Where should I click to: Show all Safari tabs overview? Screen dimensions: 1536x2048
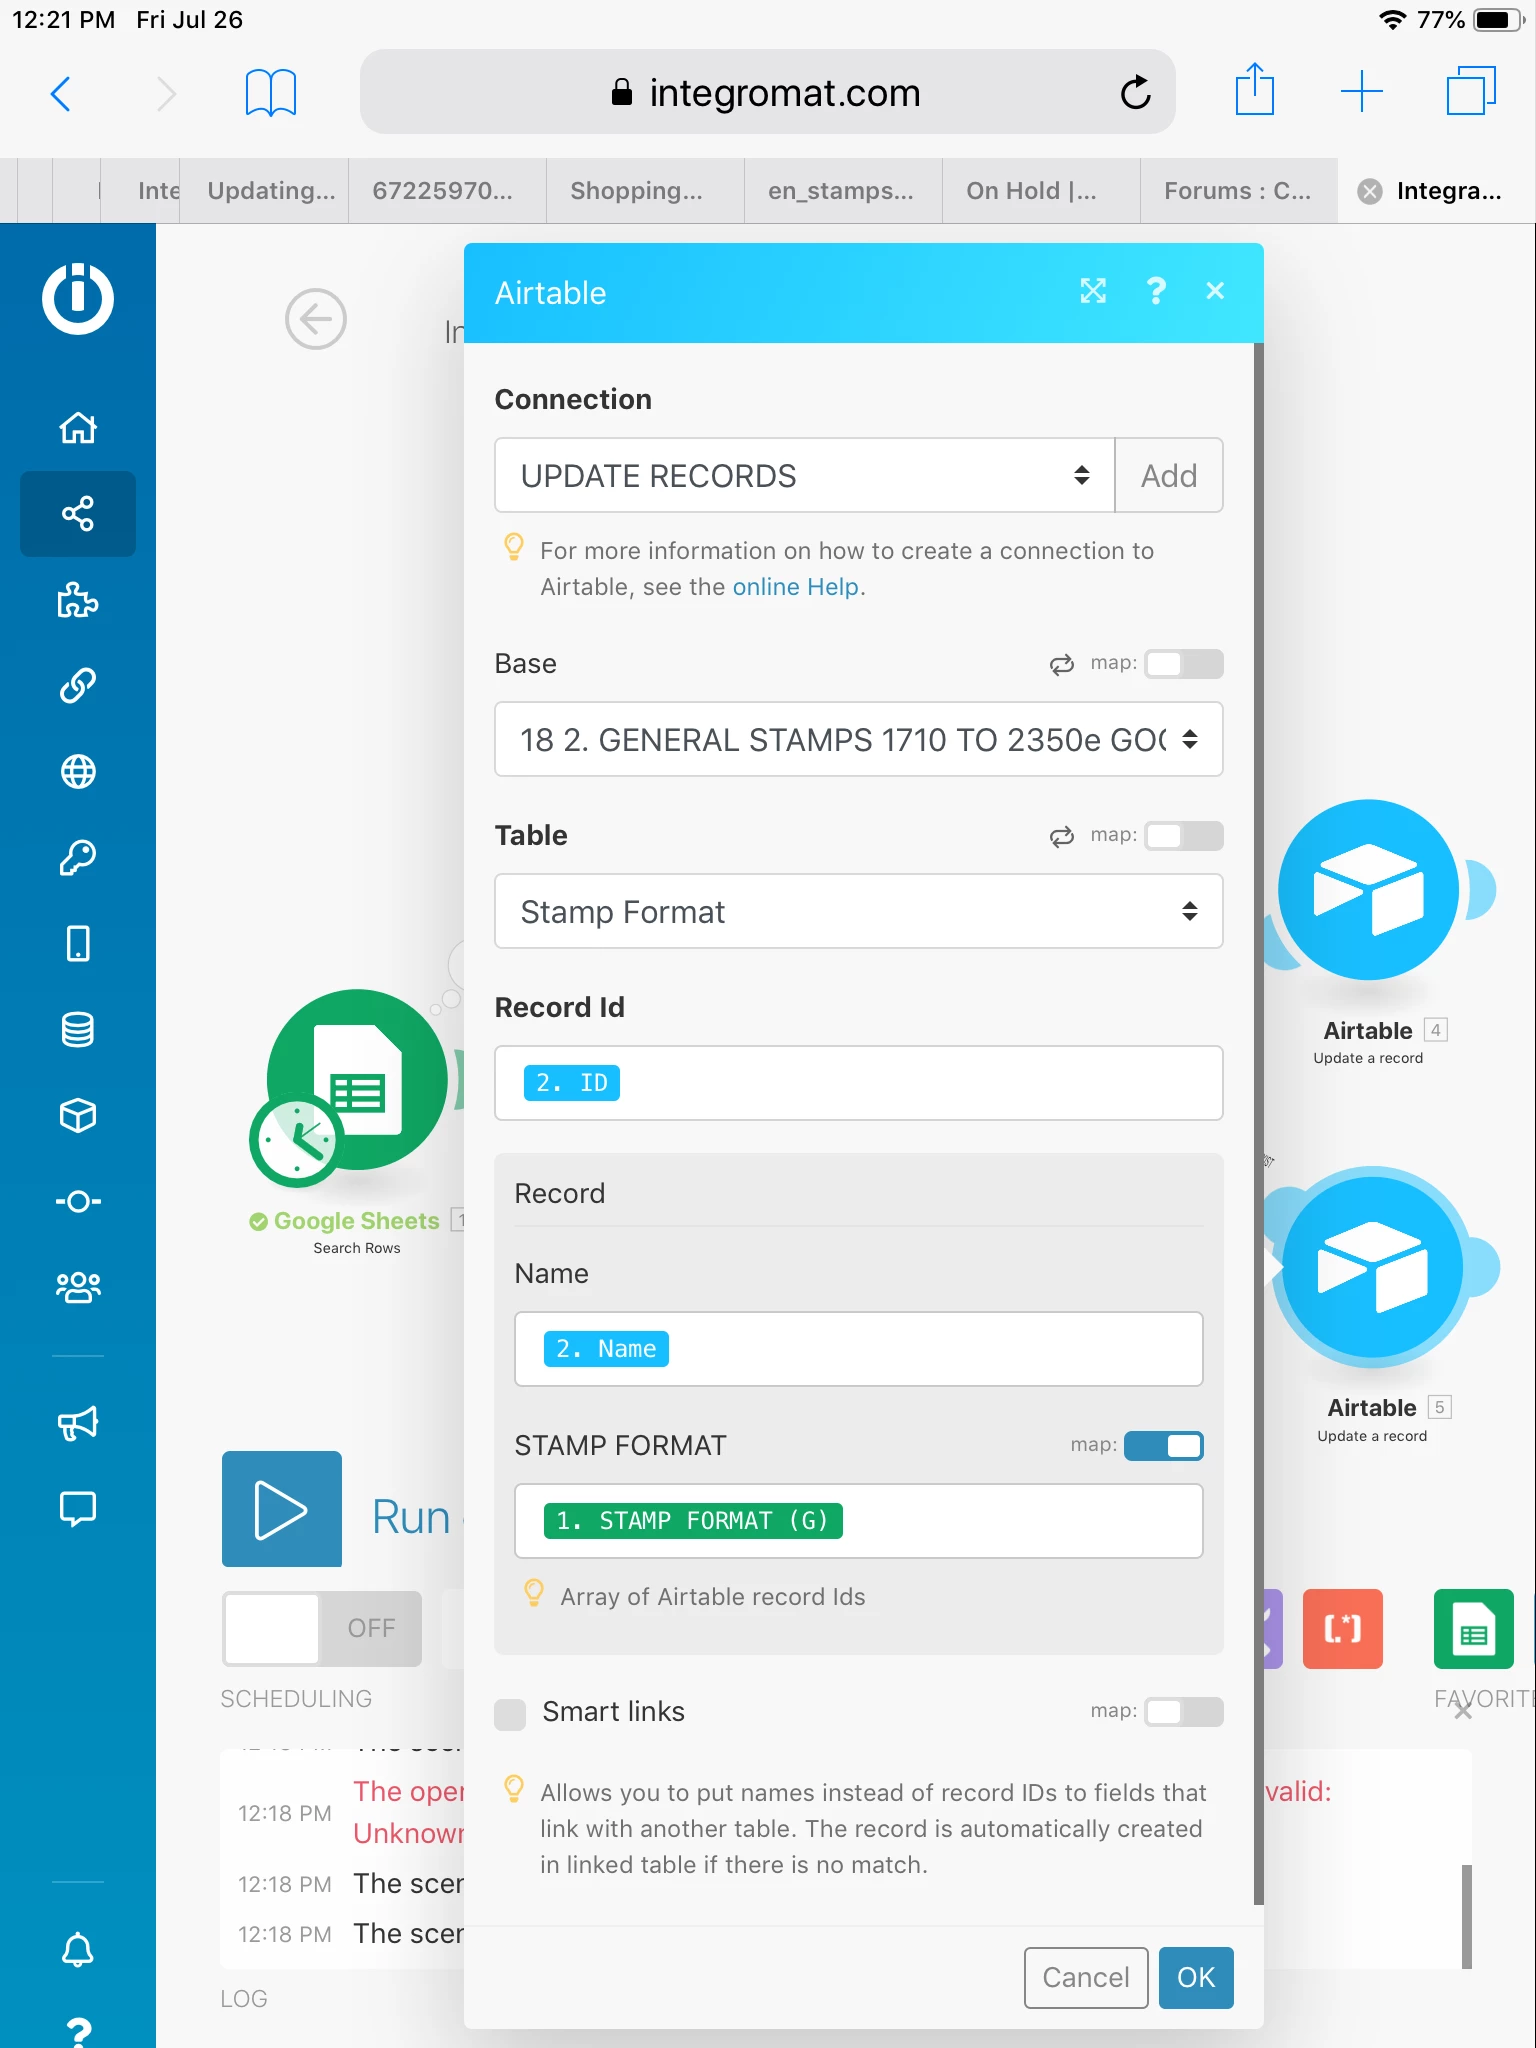point(1471,91)
